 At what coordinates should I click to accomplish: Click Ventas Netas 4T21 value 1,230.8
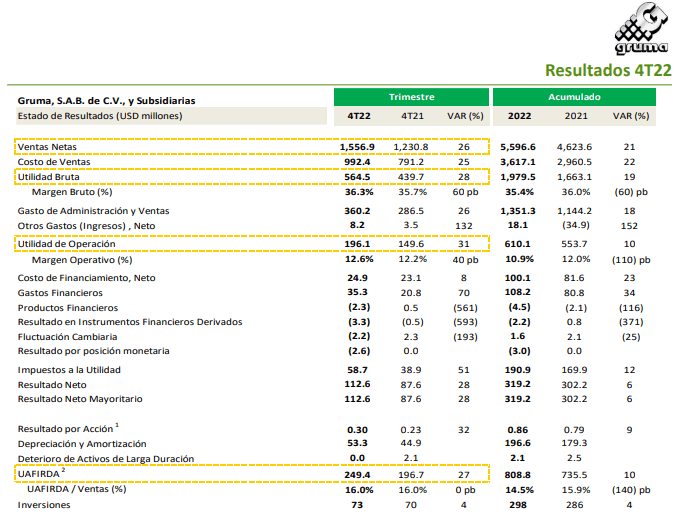(411, 147)
